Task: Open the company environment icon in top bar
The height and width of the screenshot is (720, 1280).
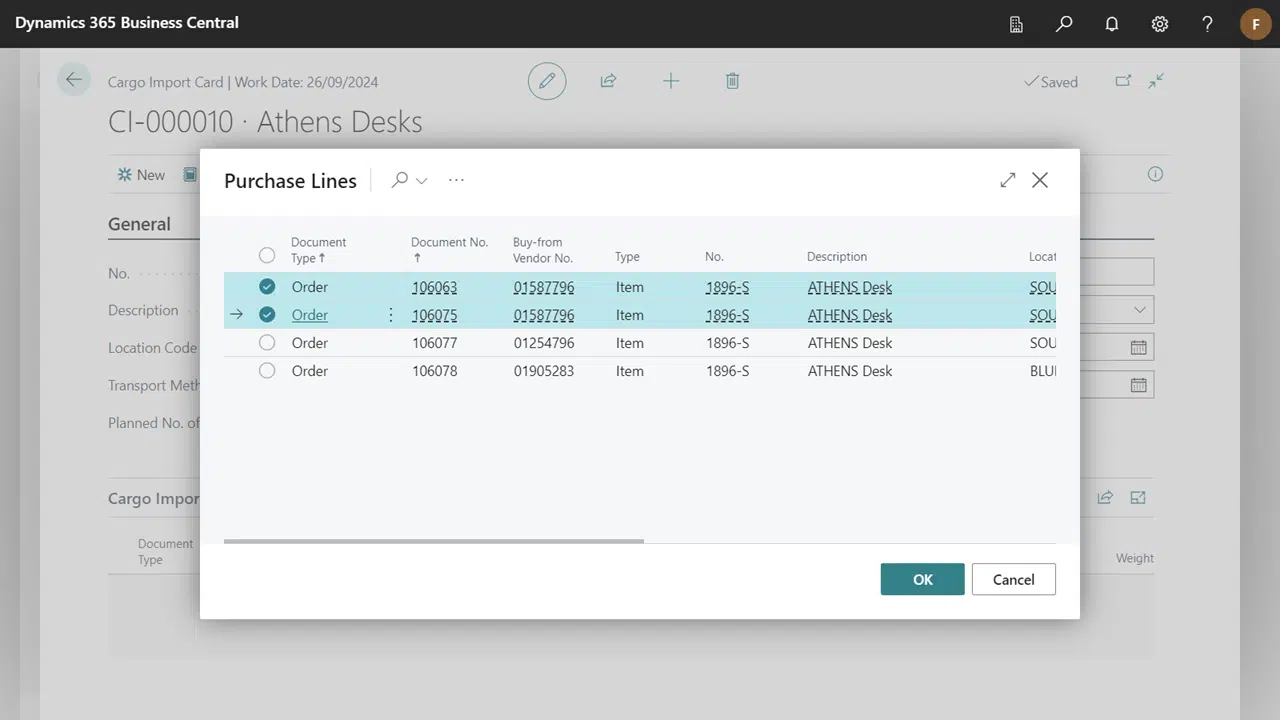Action: [x=1016, y=24]
